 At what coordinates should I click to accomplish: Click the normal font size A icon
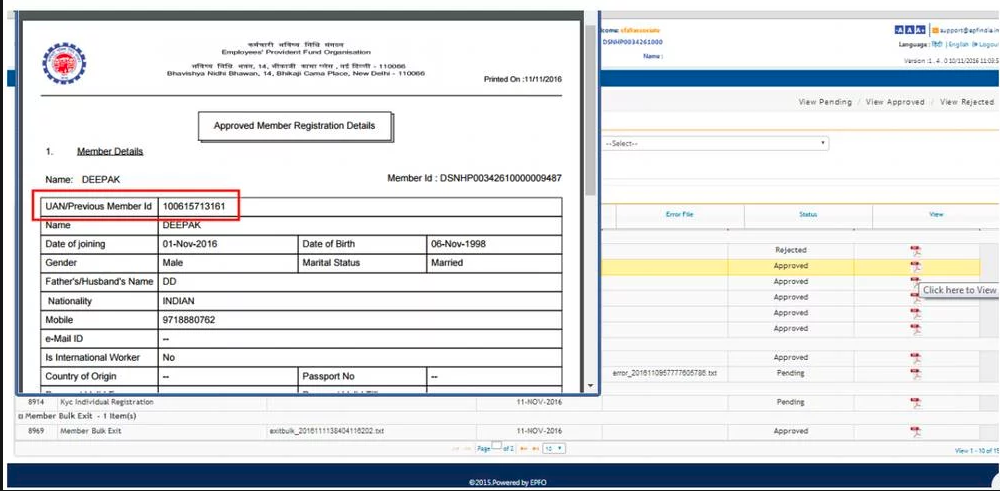tap(910, 31)
